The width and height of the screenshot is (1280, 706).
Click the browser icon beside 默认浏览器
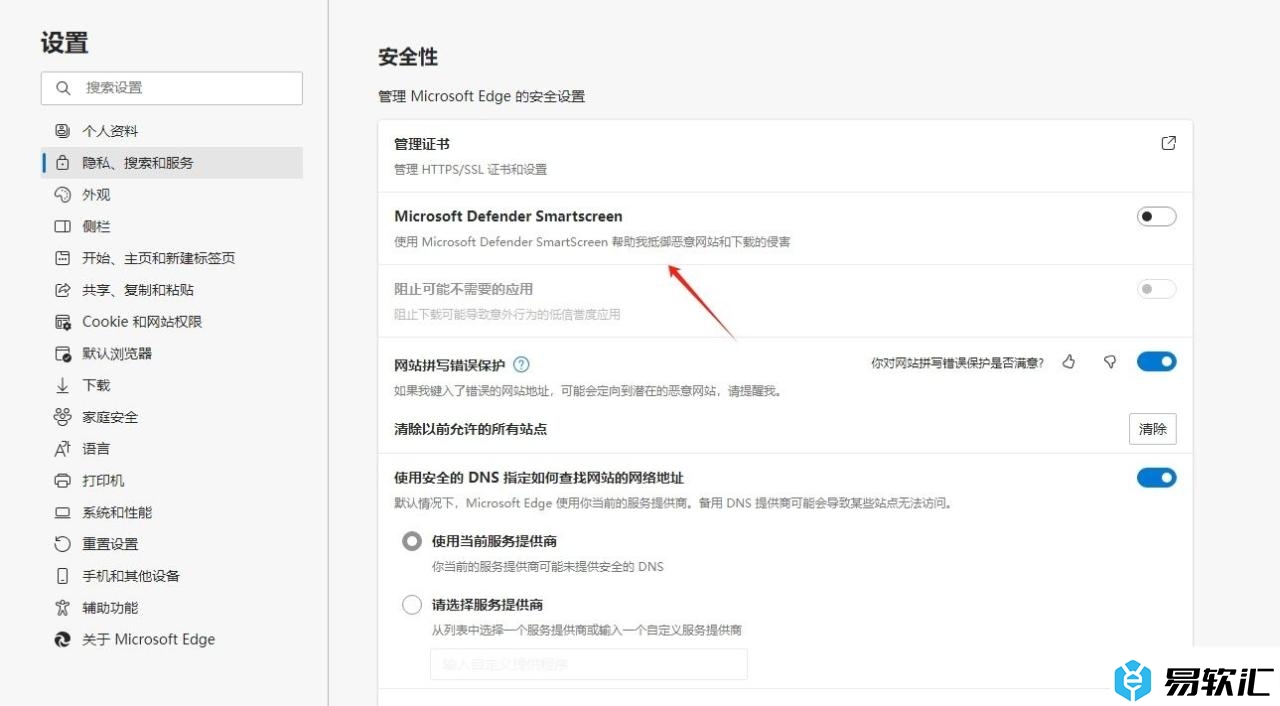[63, 354]
